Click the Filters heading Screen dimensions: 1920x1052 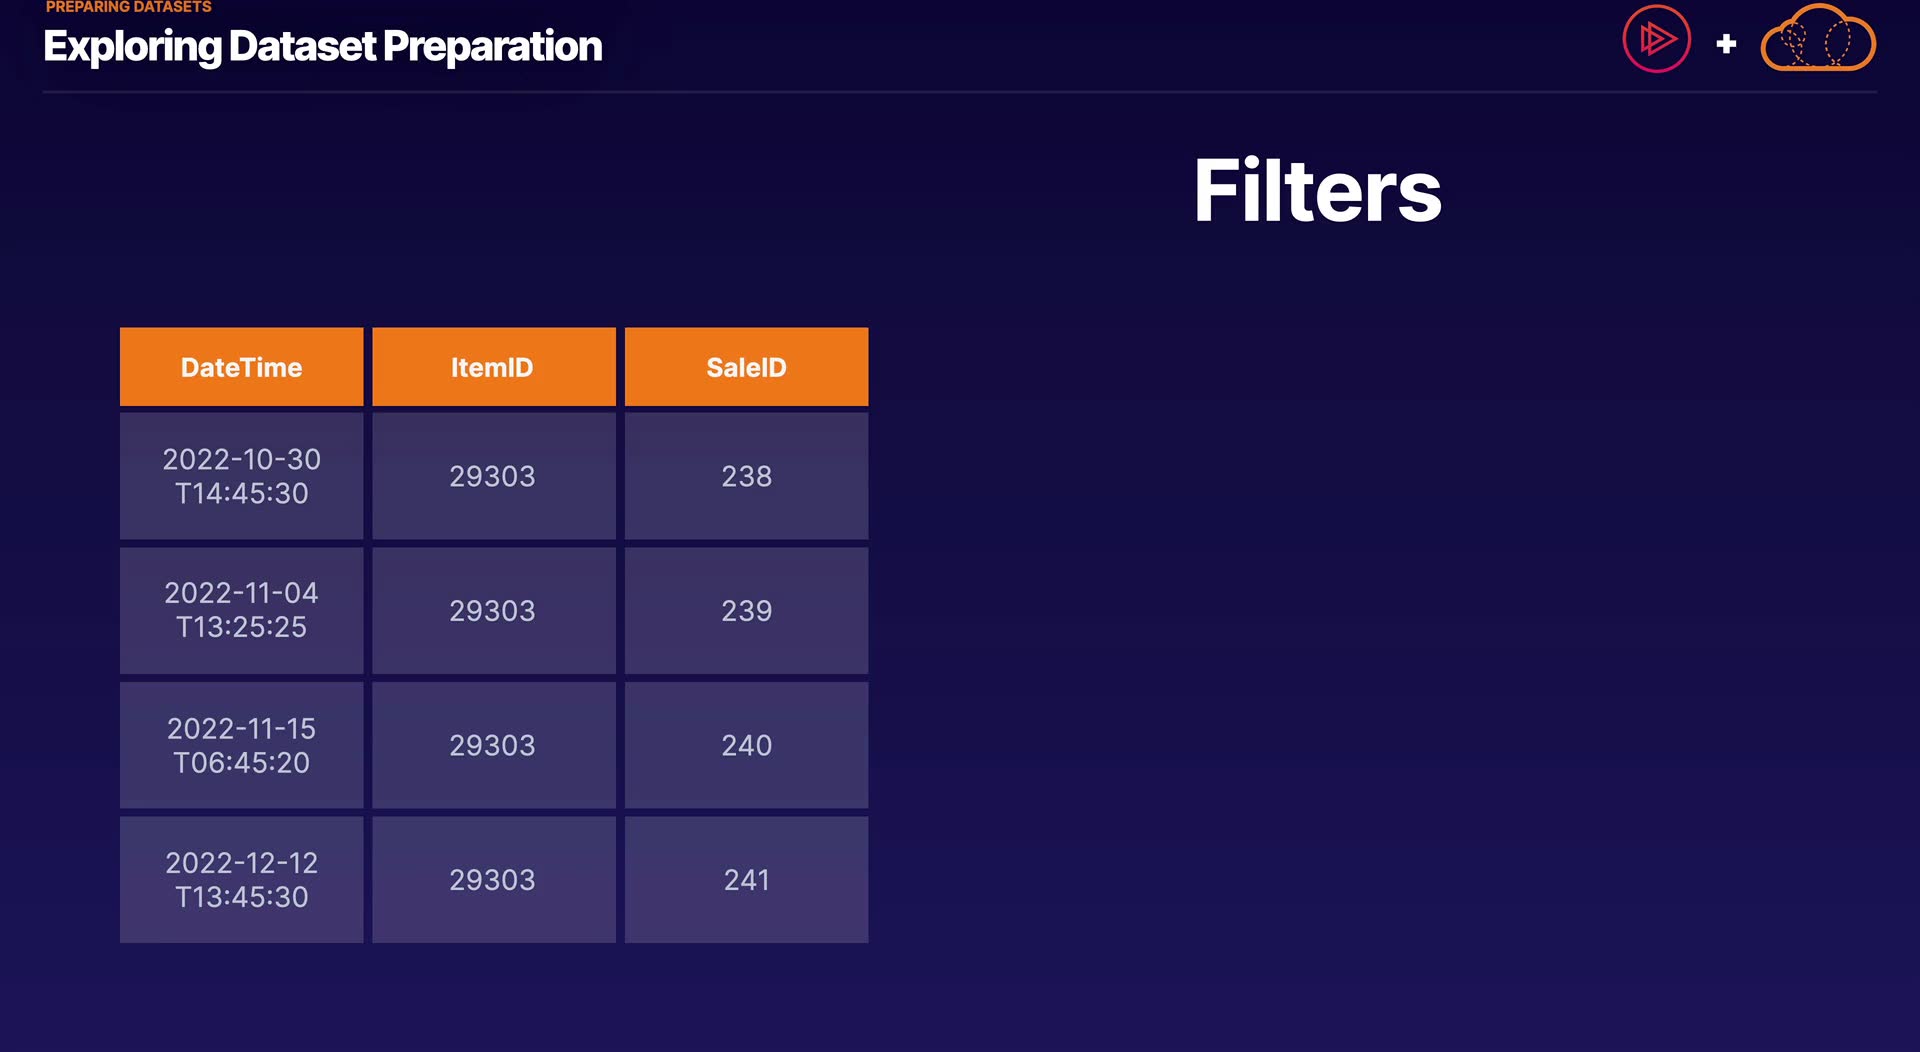[1317, 191]
